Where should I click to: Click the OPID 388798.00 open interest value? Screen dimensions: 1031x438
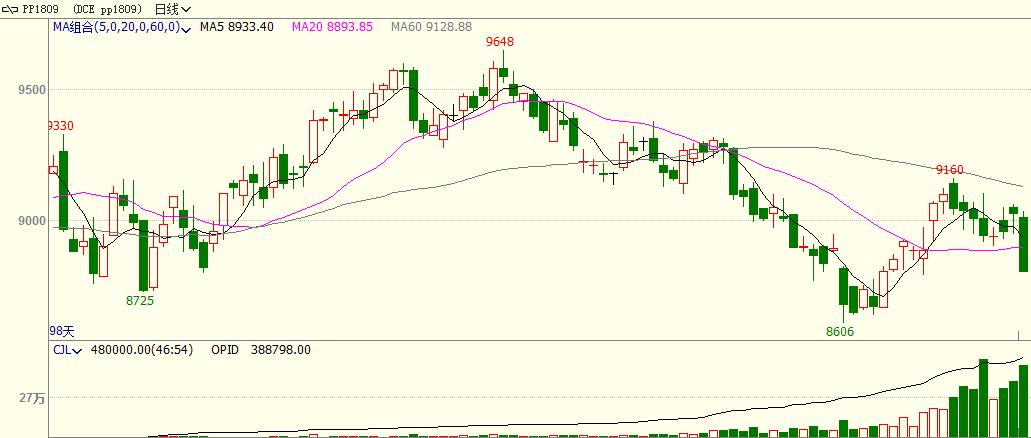point(261,350)
